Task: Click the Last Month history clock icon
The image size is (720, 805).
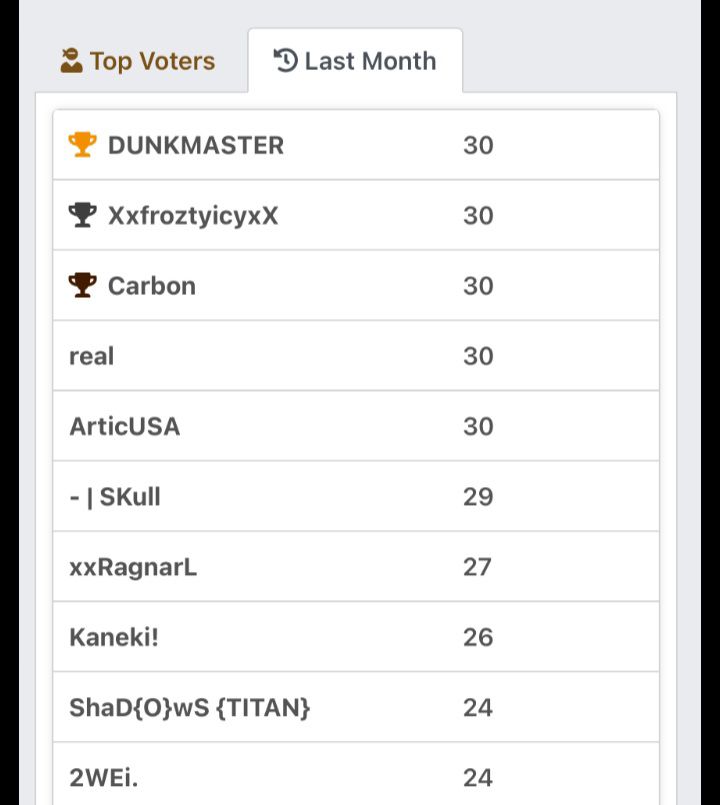Action: pos(285,61)
